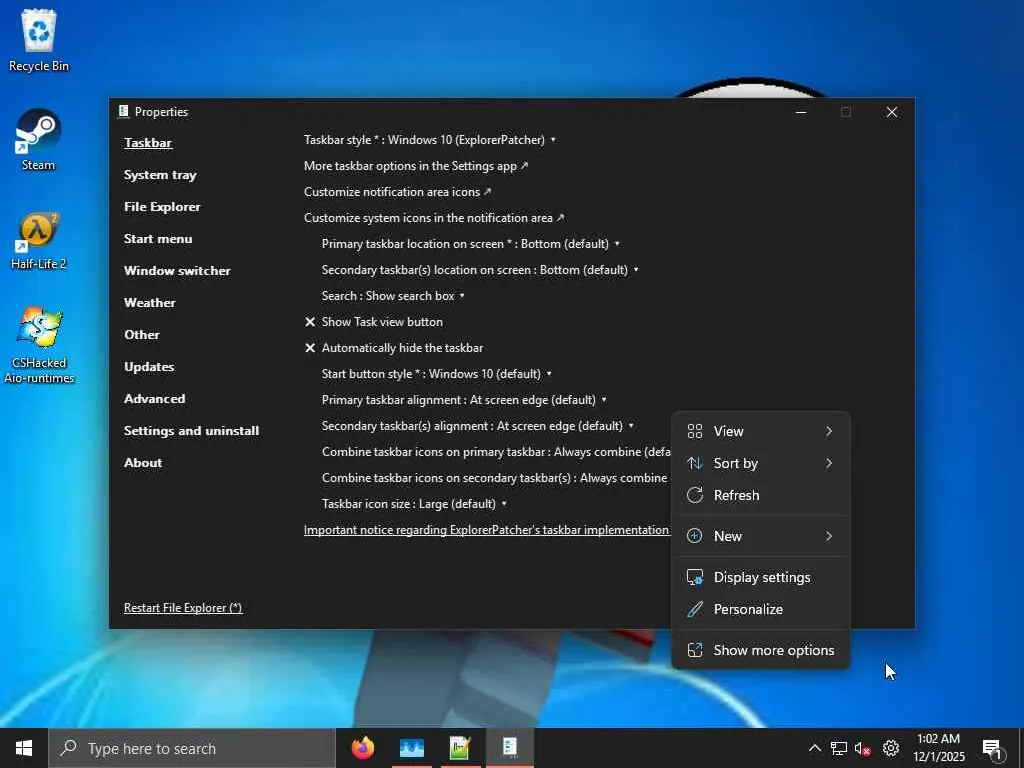1024x768 pixels.
Task: Open Settings and uninstall section
Action: pos(191,431)
